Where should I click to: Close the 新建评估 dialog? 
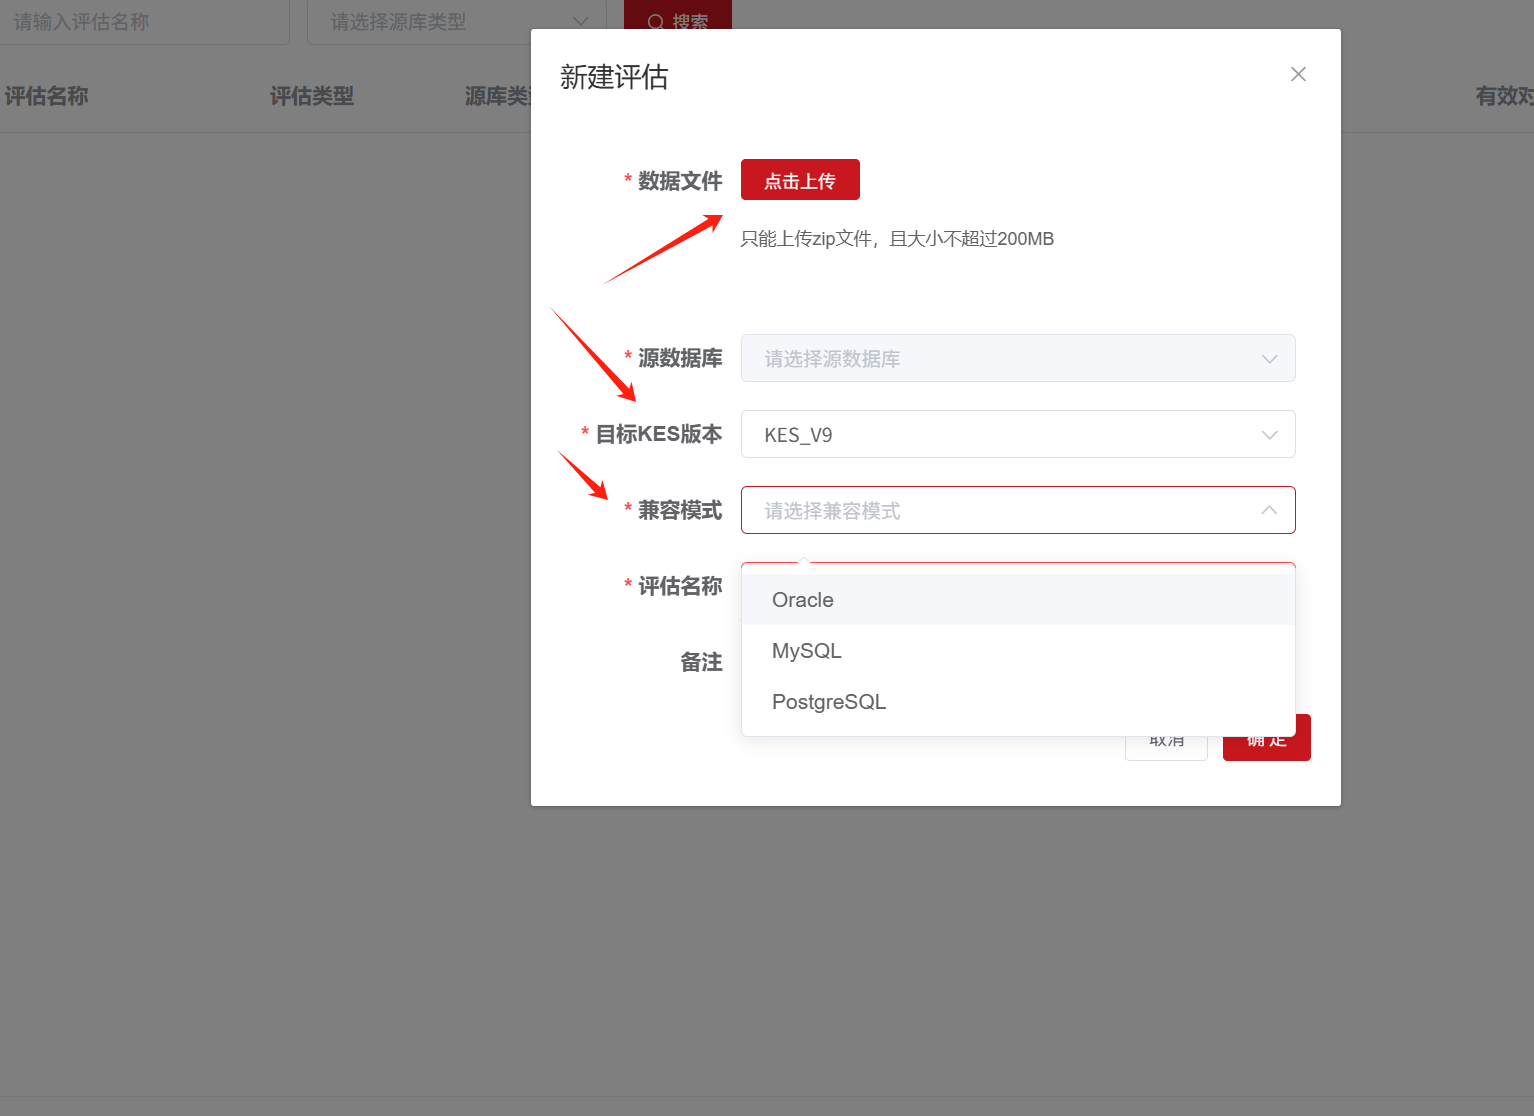point(1298,74)
